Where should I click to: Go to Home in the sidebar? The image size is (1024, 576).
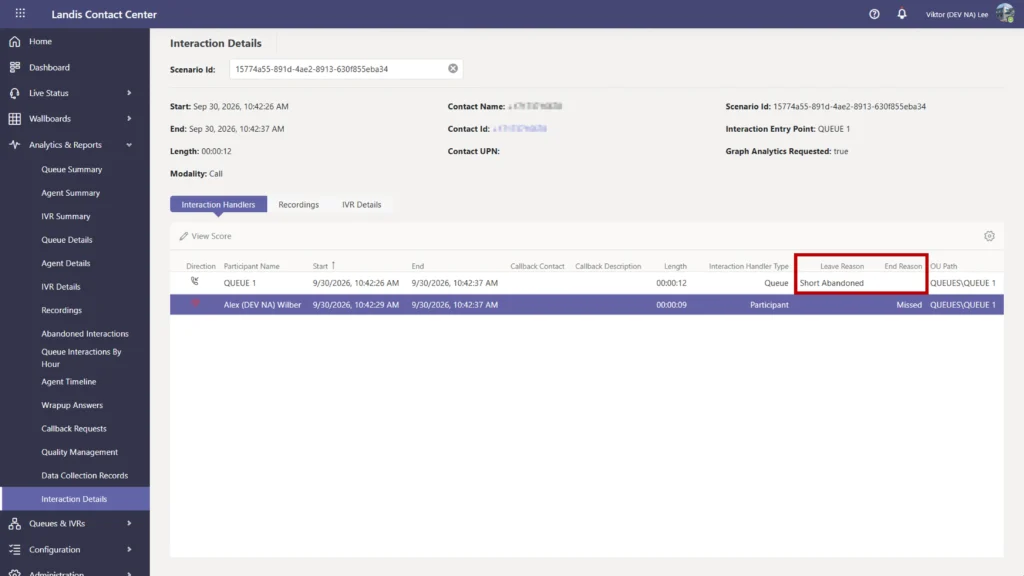(x=40, y=41)
